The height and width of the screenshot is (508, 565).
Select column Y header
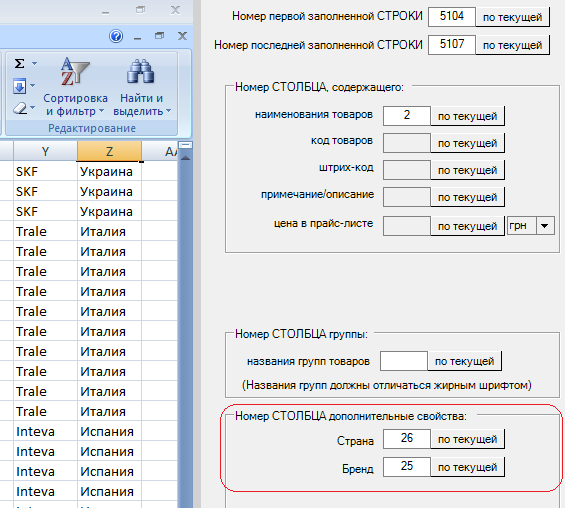pos(45,151)
